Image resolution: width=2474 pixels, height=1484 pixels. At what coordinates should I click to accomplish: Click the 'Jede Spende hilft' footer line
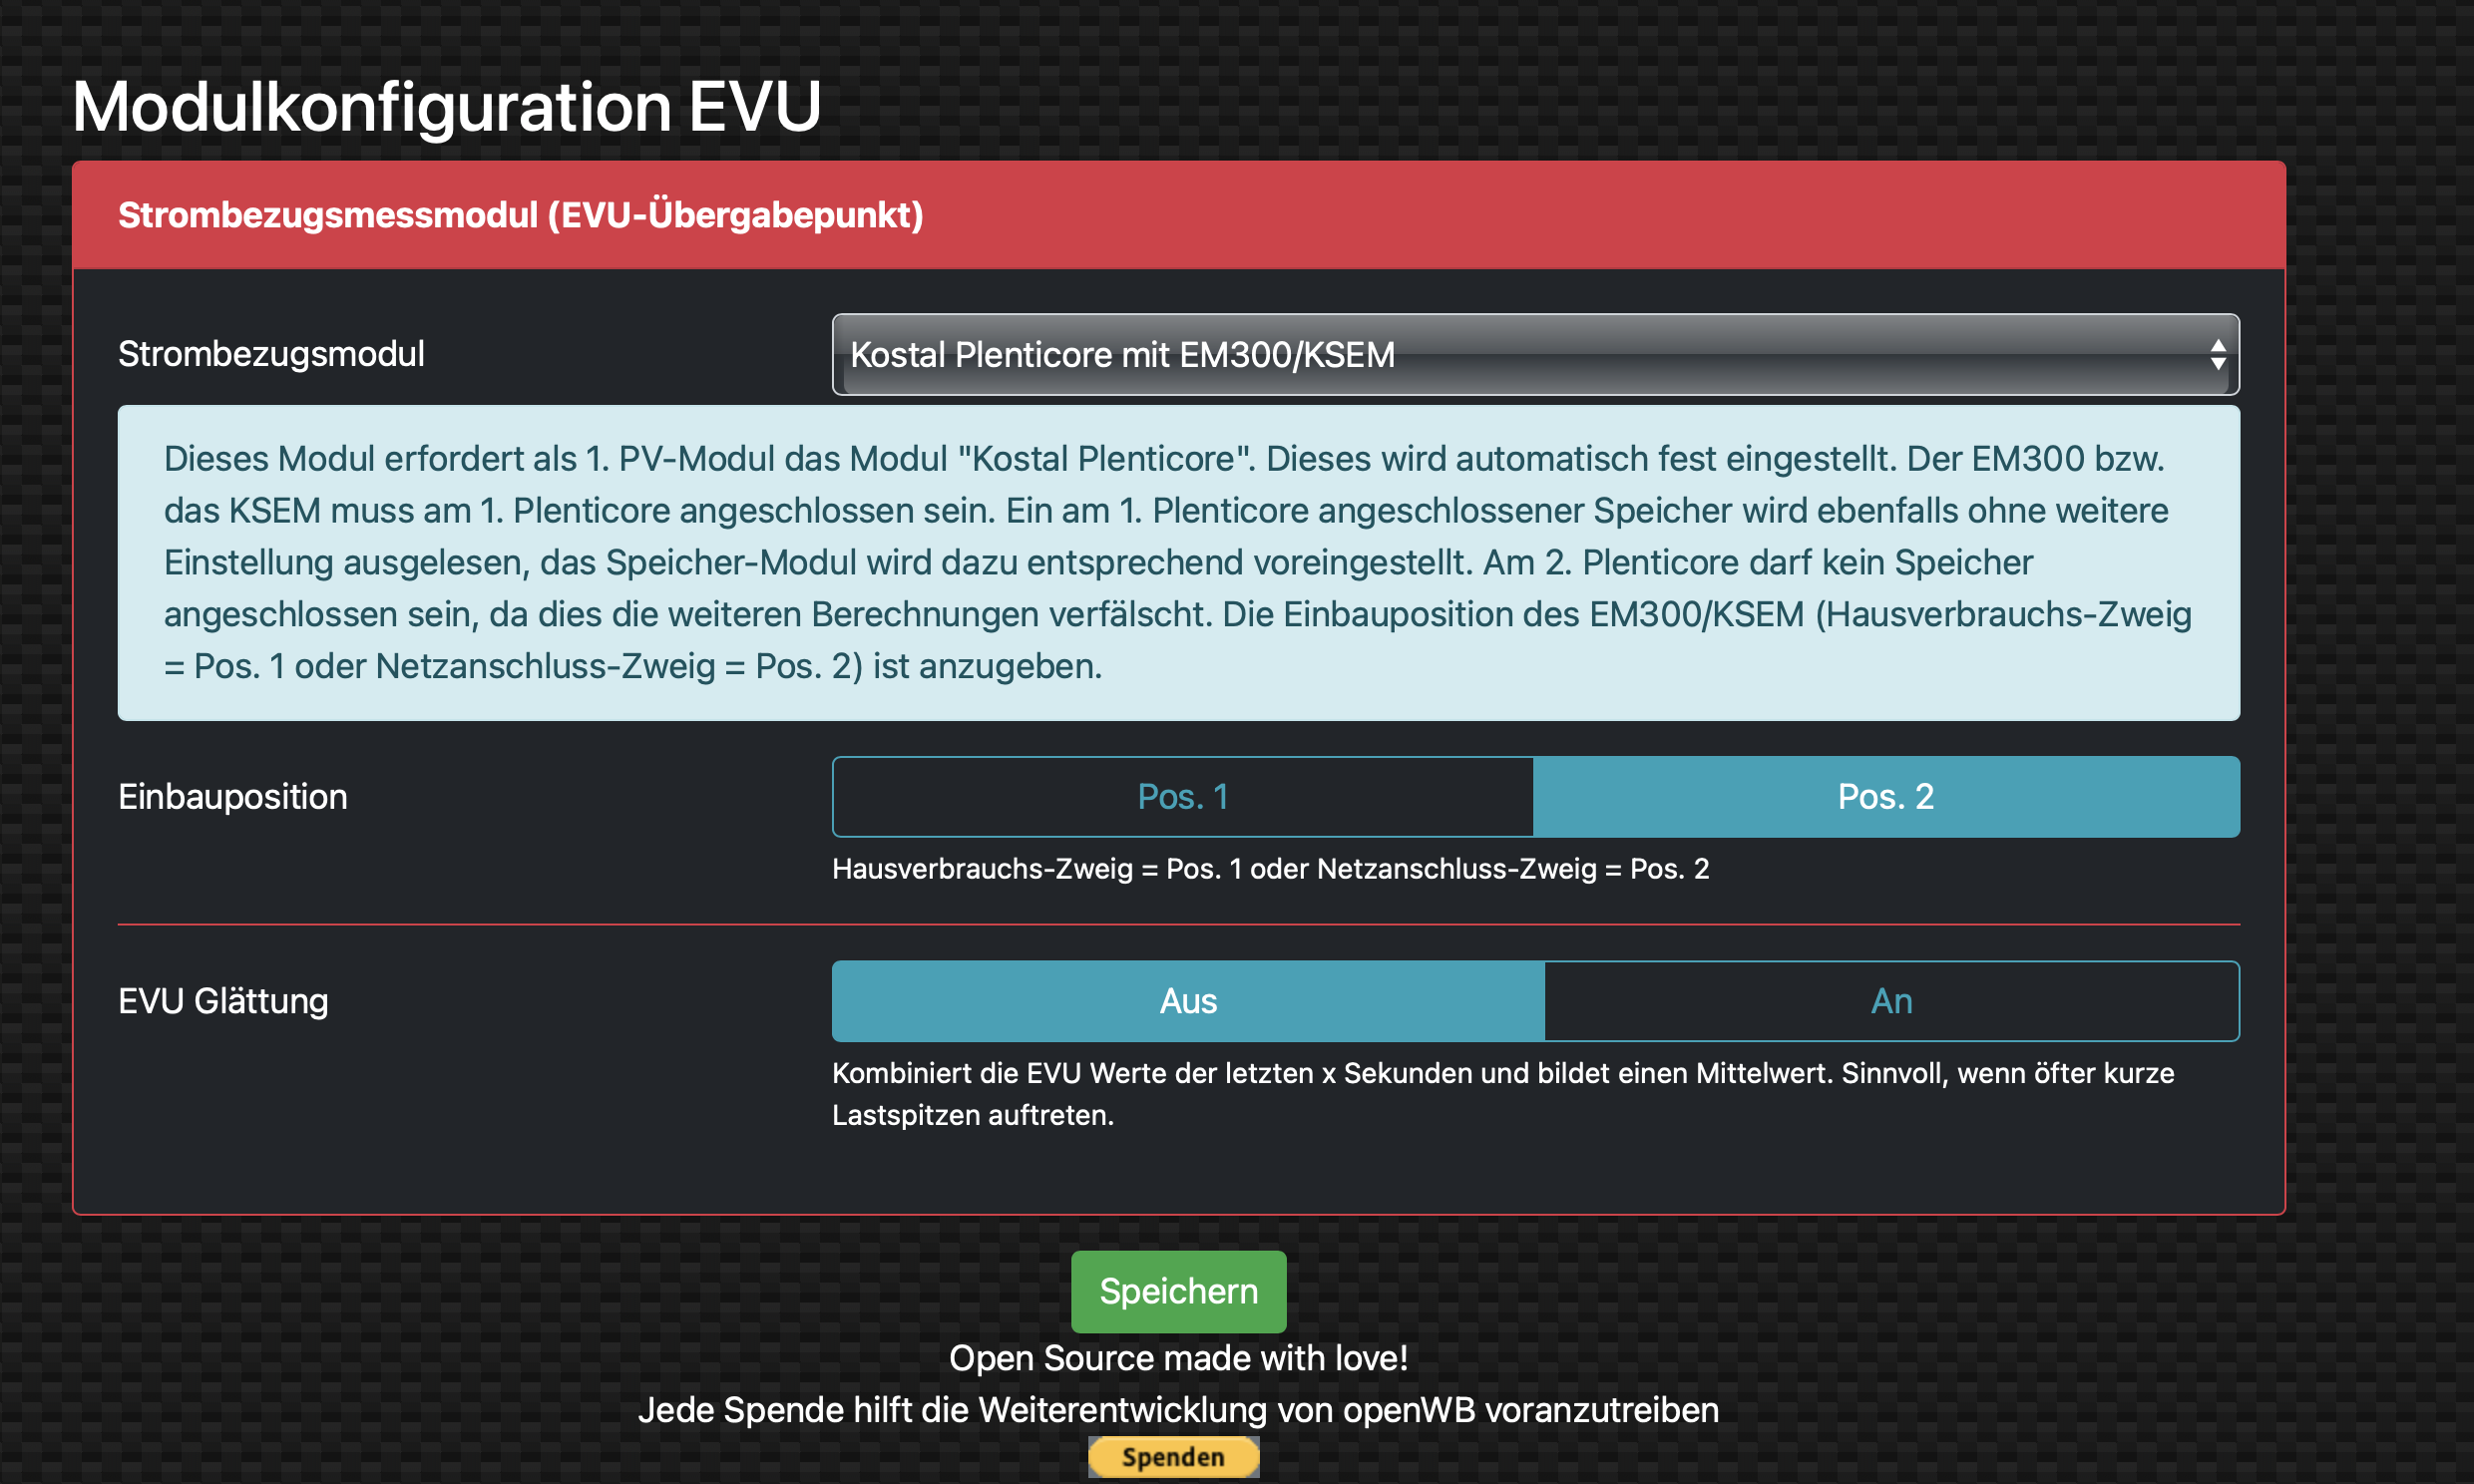pyautogui.click(x=1178, y=1410)
